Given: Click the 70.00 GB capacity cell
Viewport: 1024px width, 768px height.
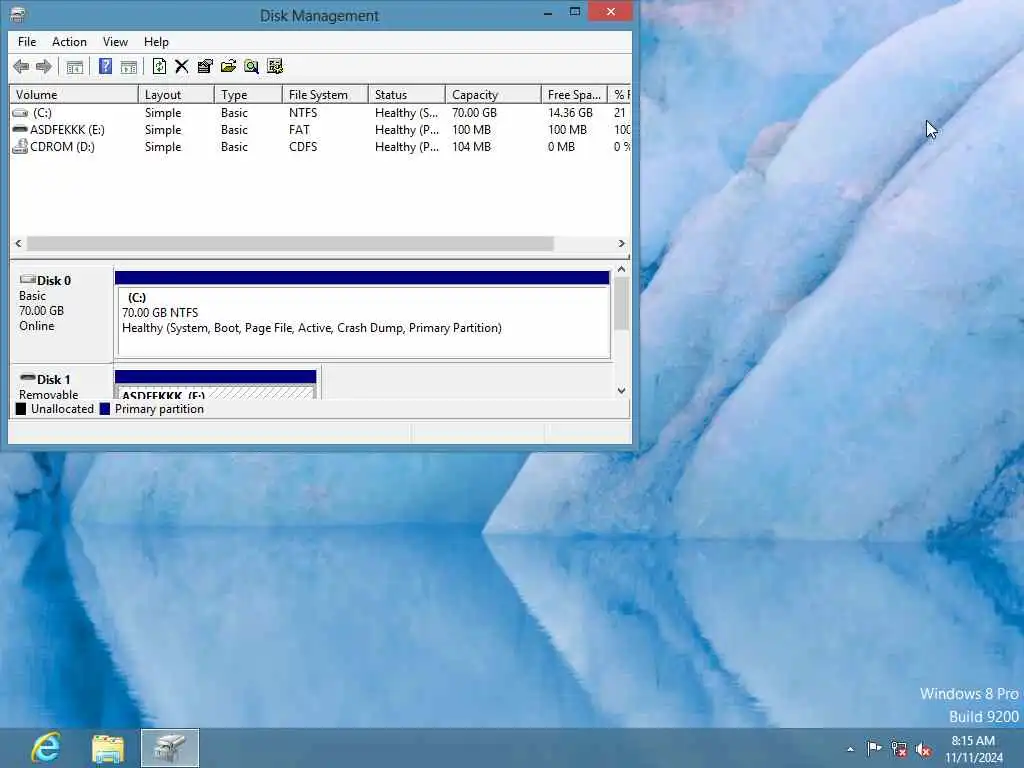Looking at the screenshot, I should click(x=474, y=113).
